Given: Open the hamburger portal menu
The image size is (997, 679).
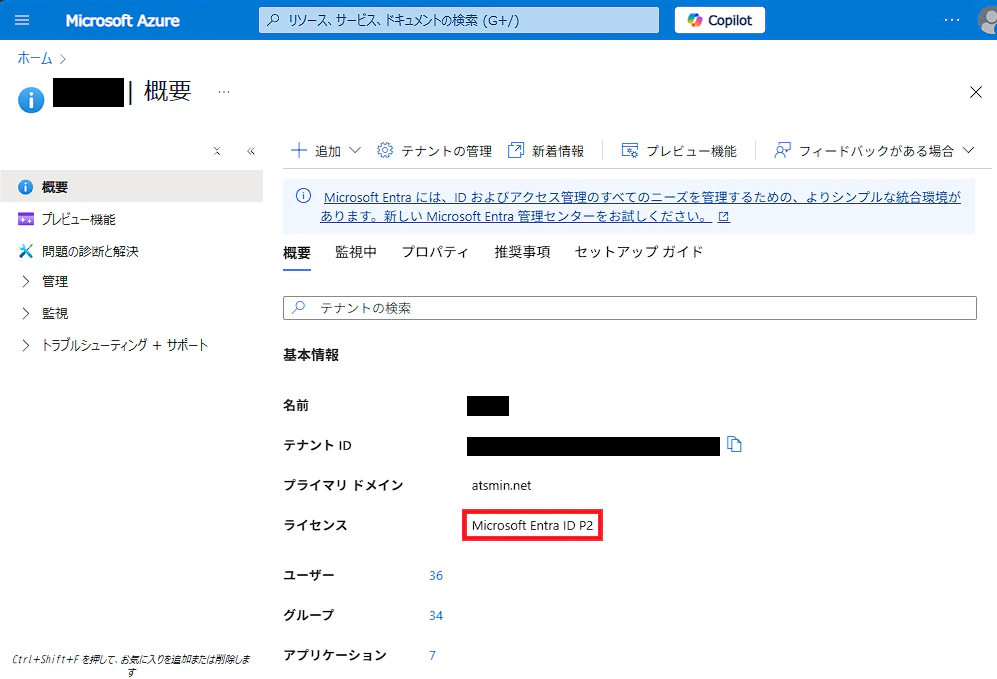Looking at the screenshot, I should (x=22, y=20).
